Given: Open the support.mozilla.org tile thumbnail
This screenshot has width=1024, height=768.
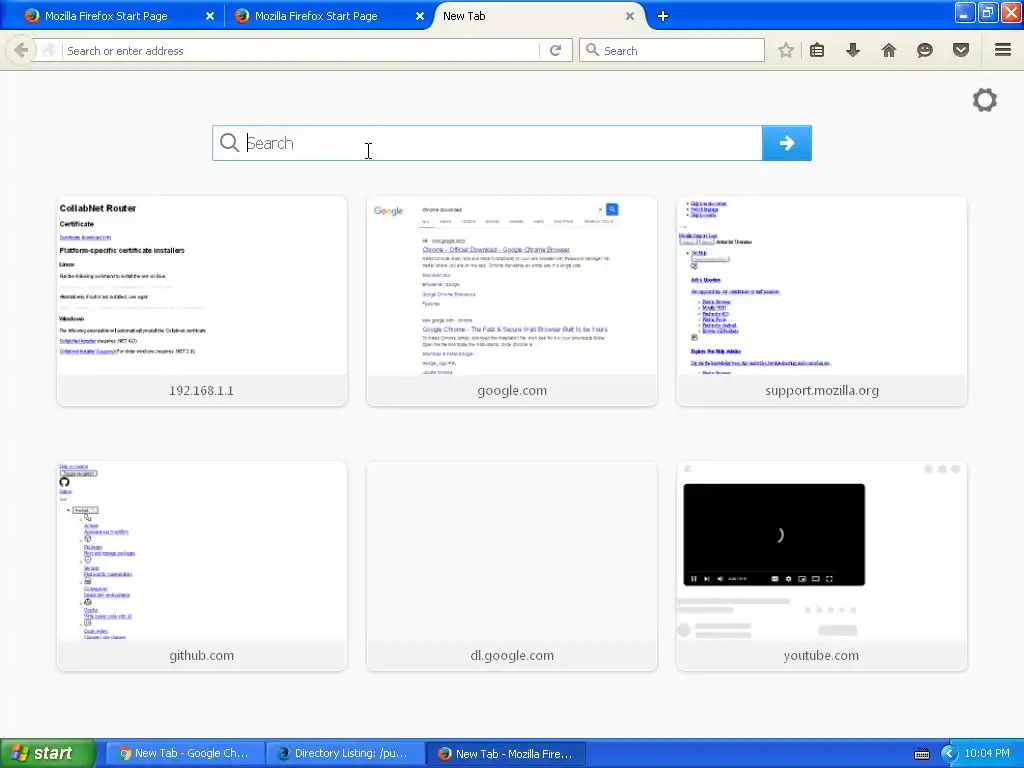Looking at the screenshot, I should (x=822, y=285).
